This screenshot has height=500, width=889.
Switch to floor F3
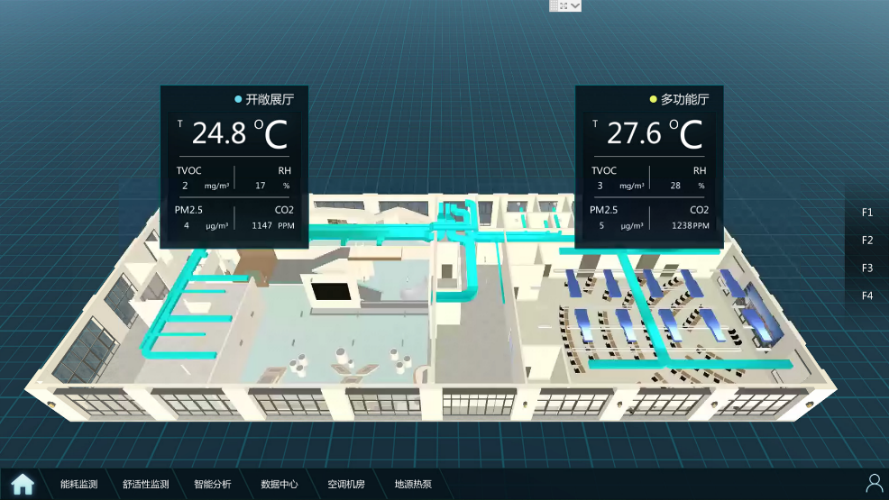(867, 268)
